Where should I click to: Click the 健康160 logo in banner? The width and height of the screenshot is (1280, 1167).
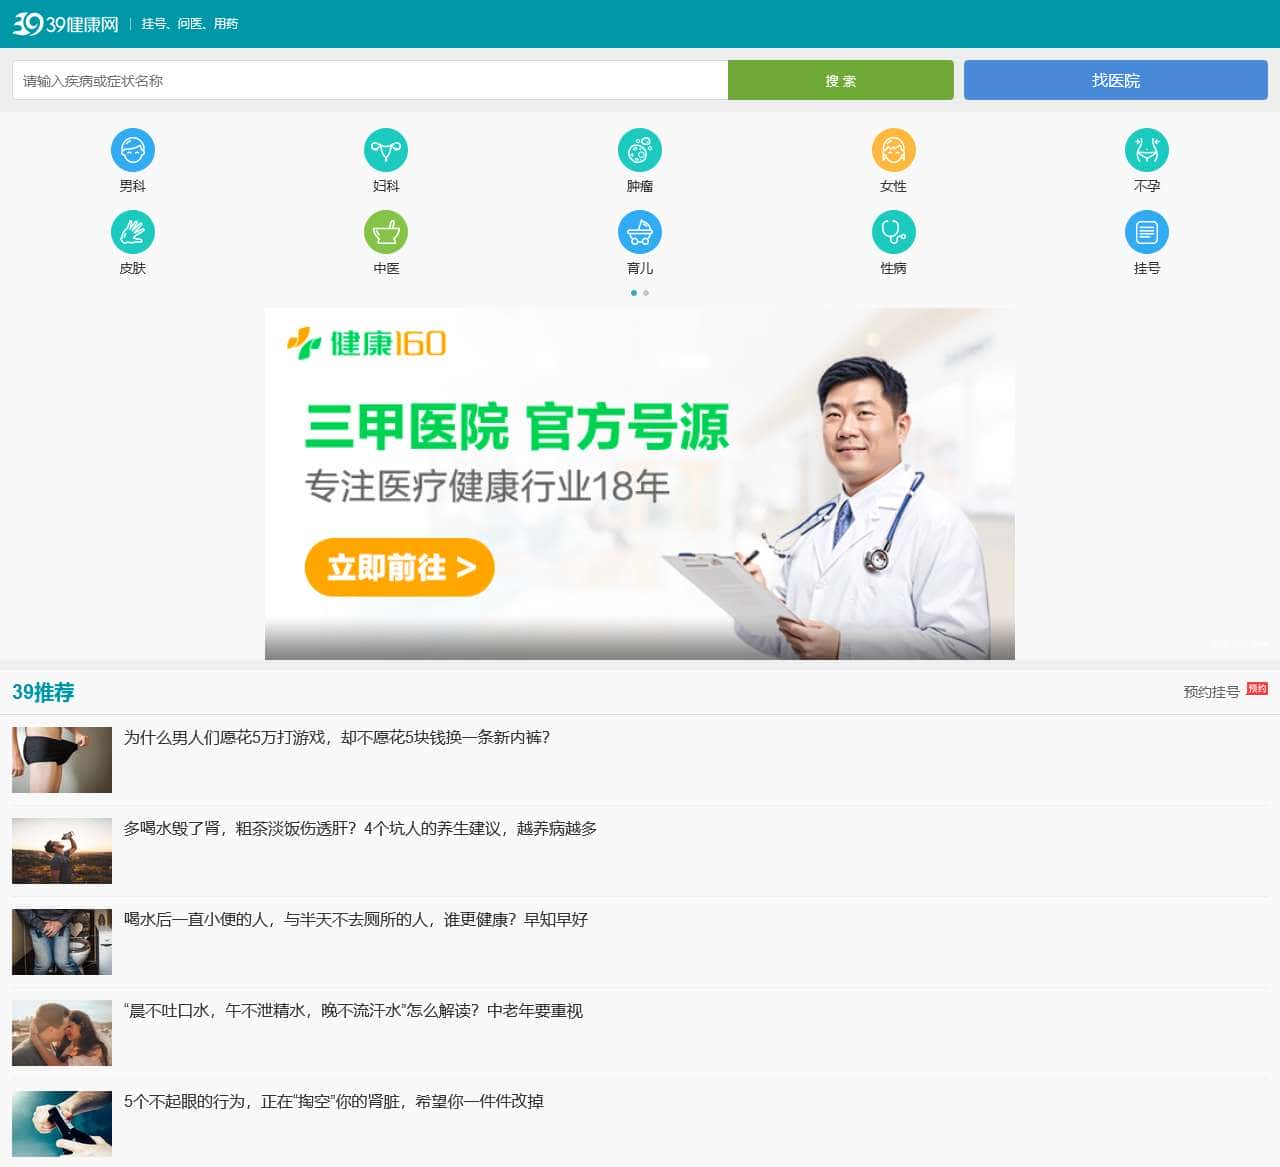coord(366,343)
